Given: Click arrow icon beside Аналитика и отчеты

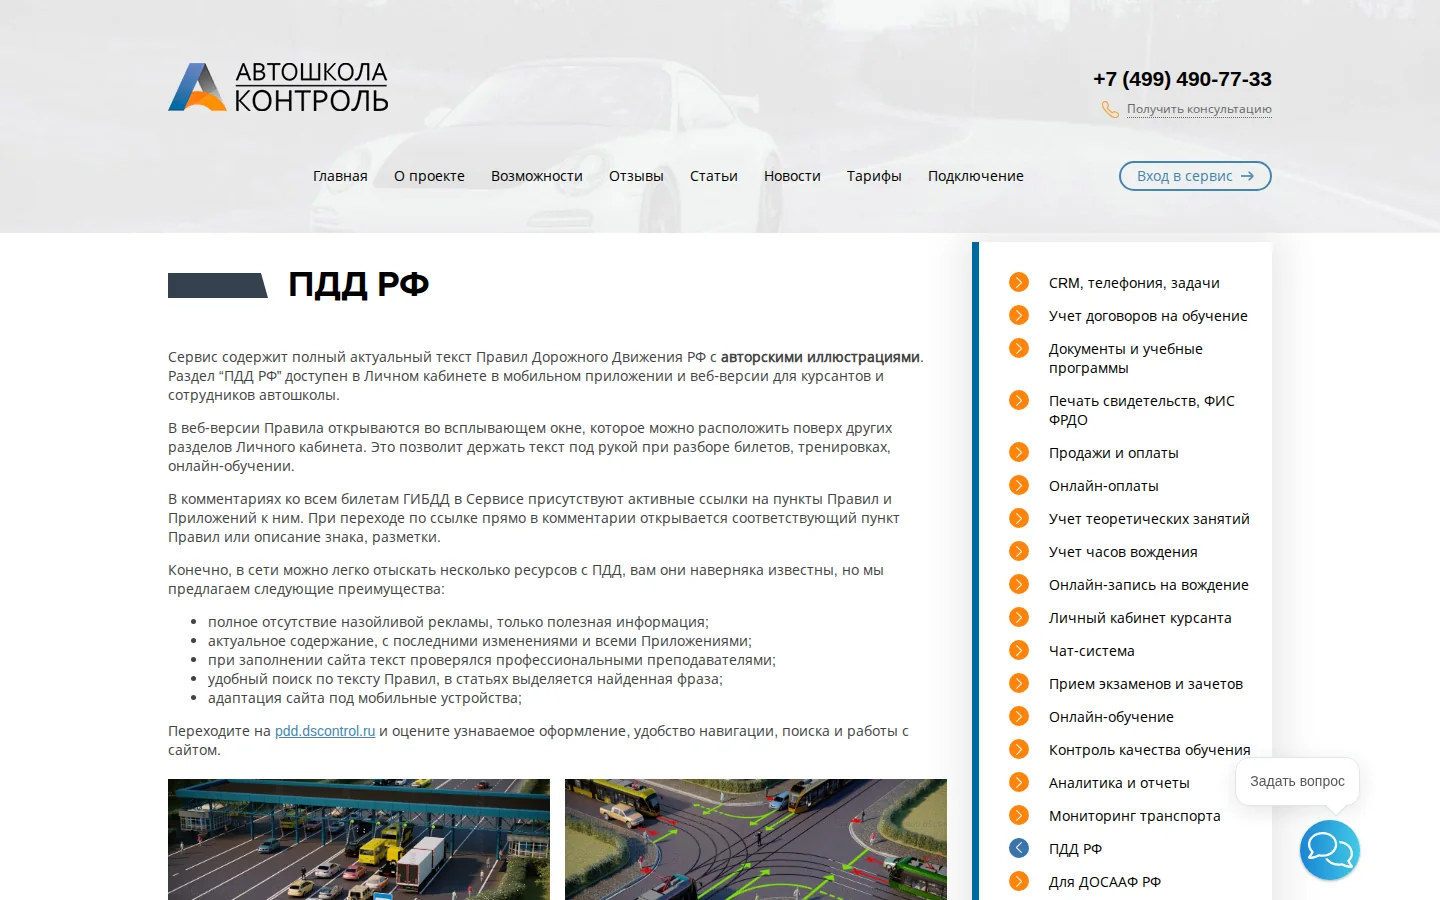Looking at the screenshot, I should 1019,782.
